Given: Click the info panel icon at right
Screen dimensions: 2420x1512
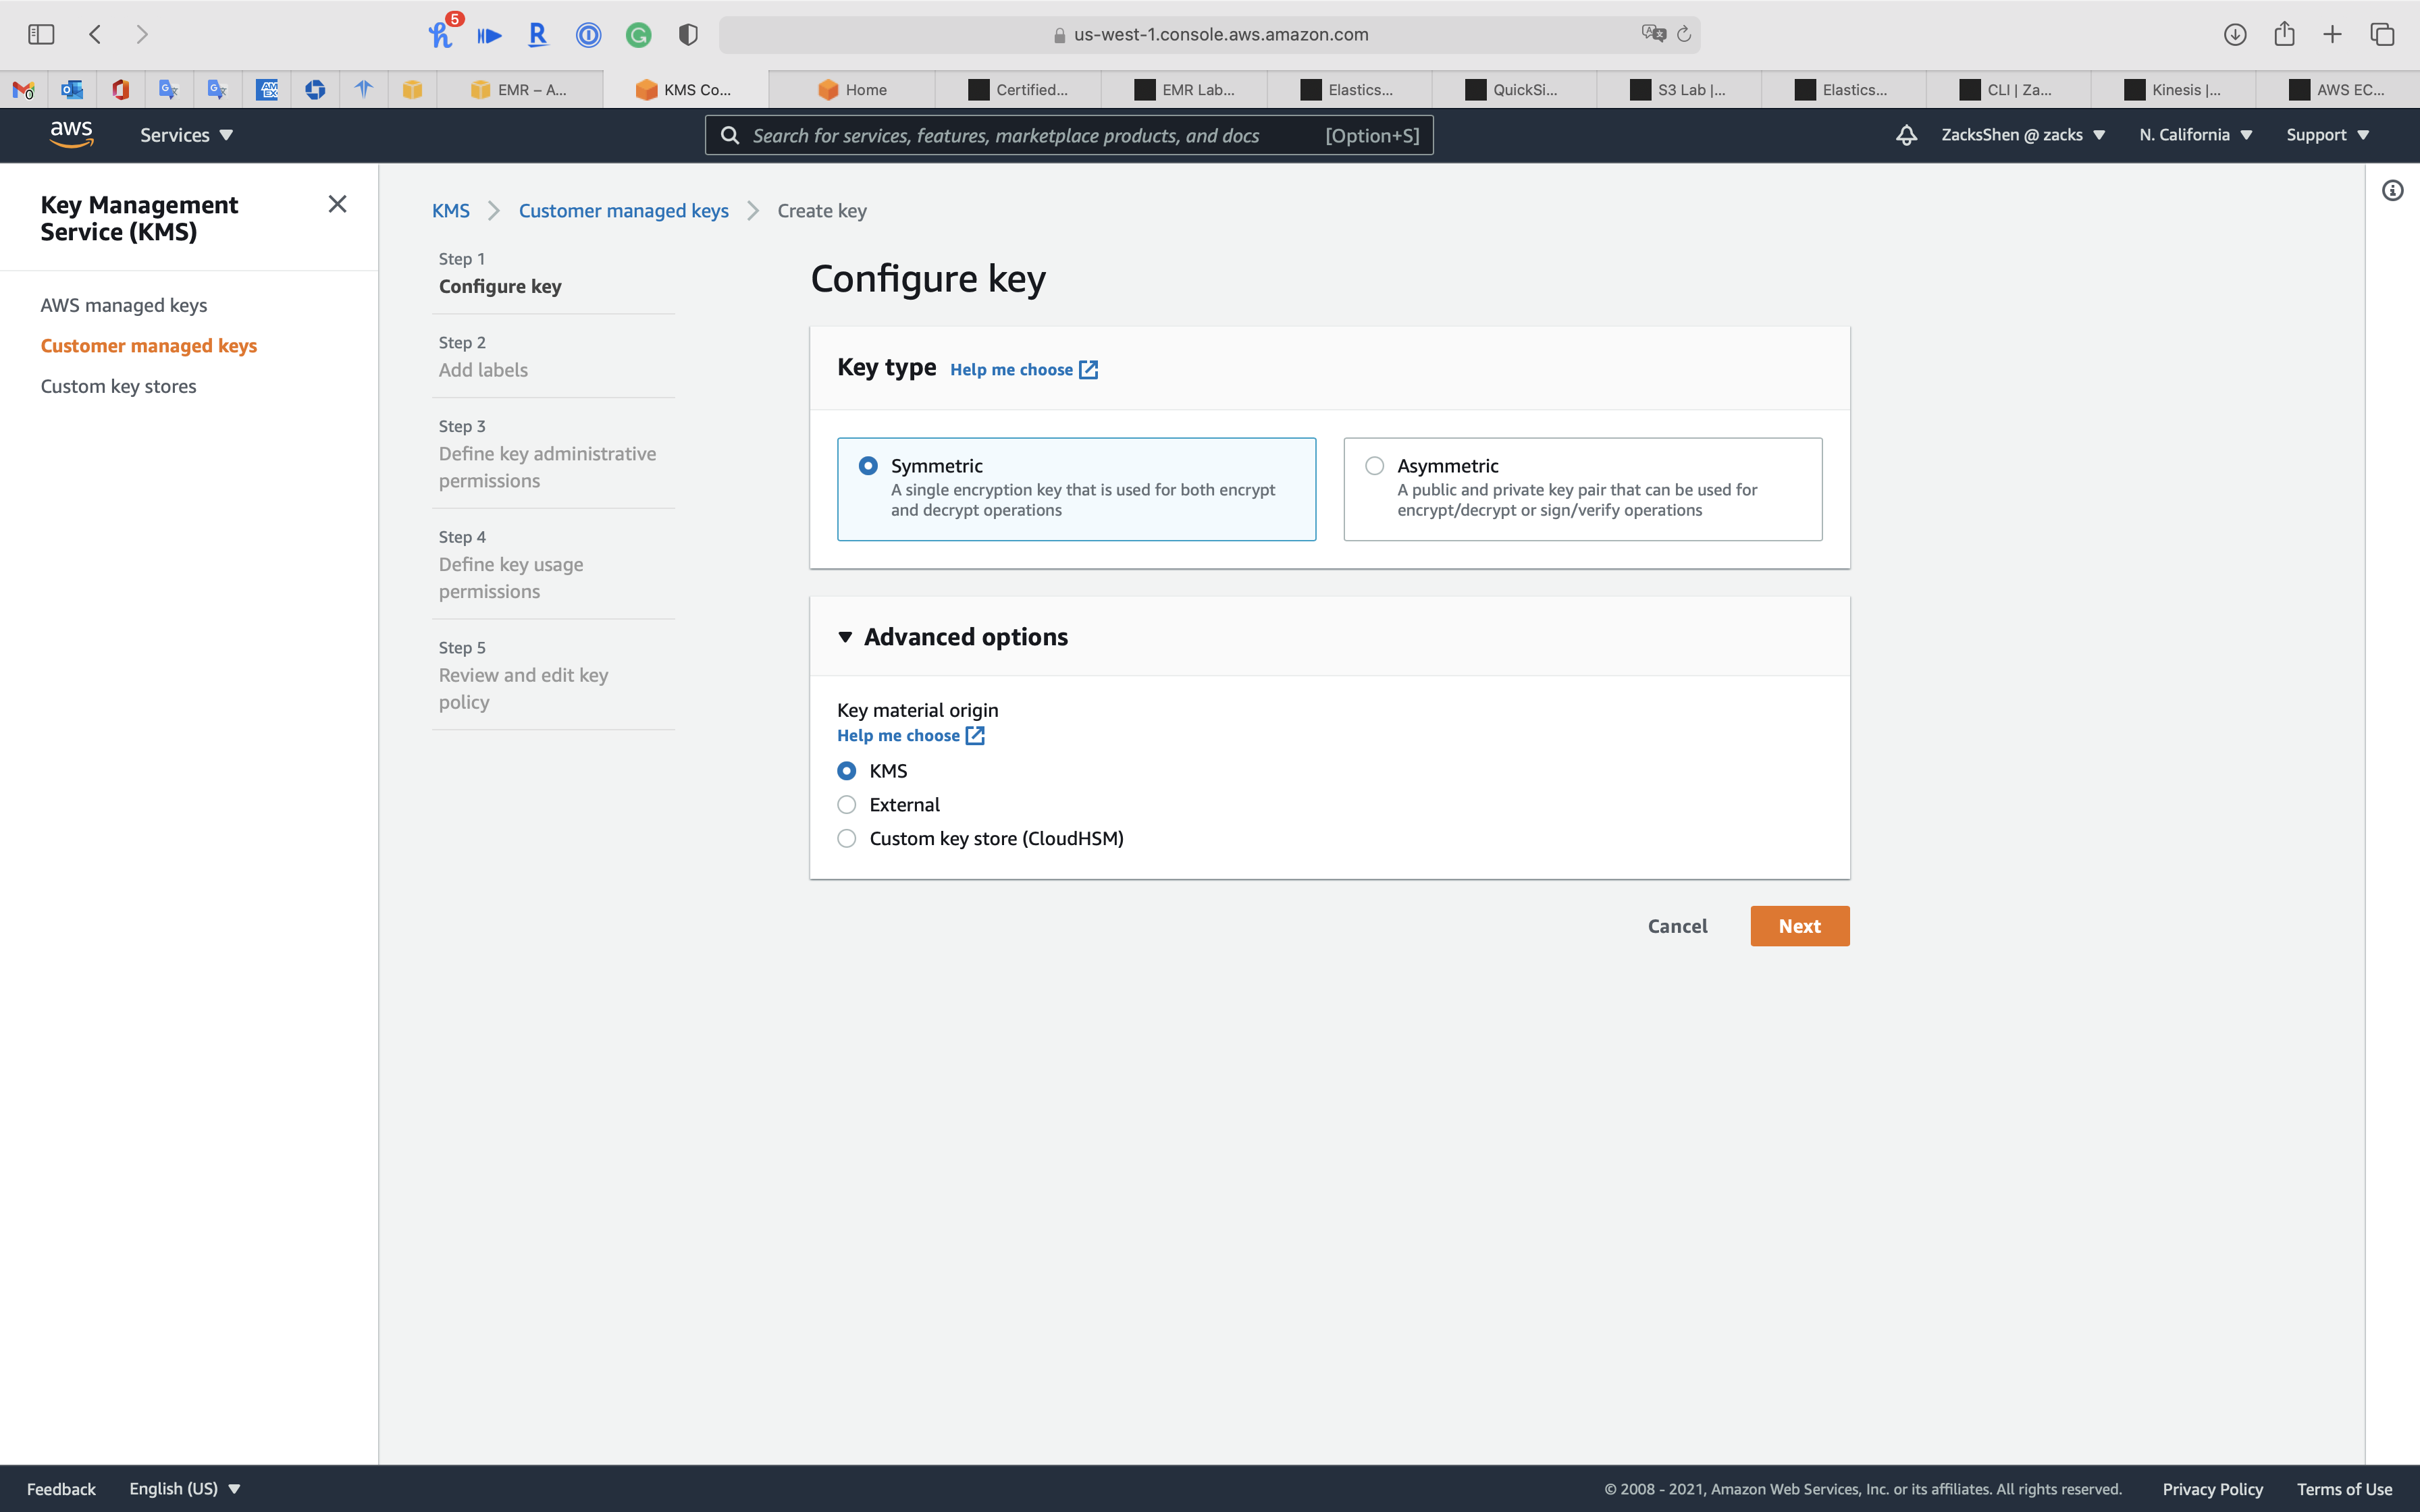Looking at the screenshot, I should point(2392,191).
